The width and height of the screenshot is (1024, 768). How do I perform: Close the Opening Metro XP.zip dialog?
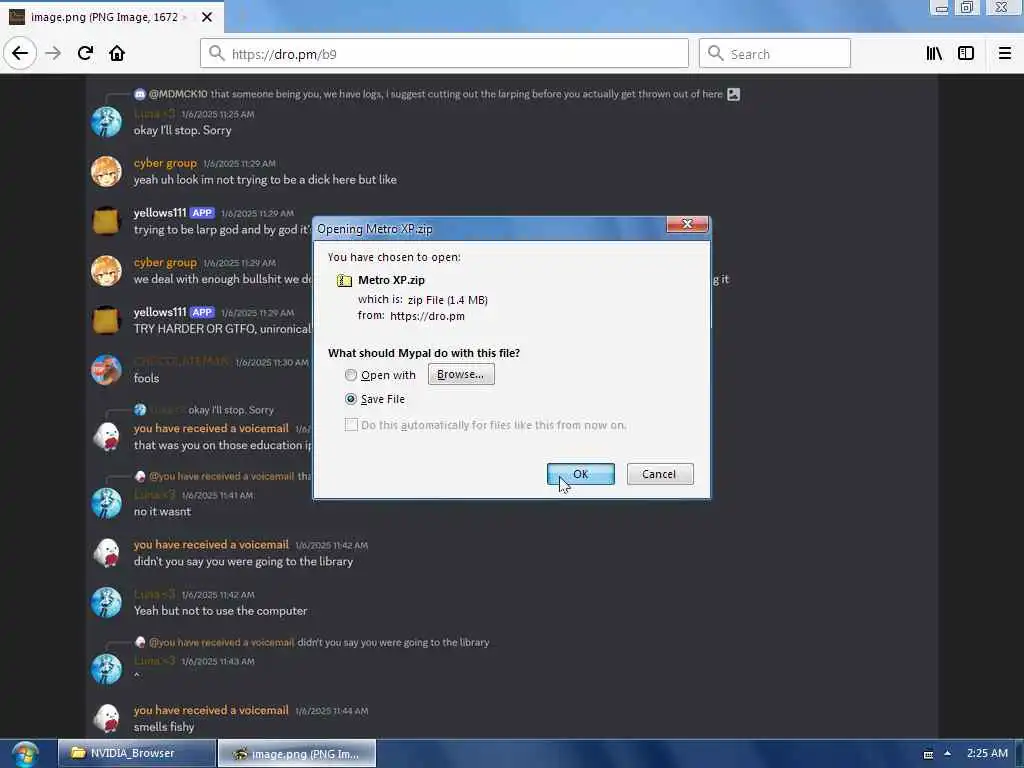(687, 224)
